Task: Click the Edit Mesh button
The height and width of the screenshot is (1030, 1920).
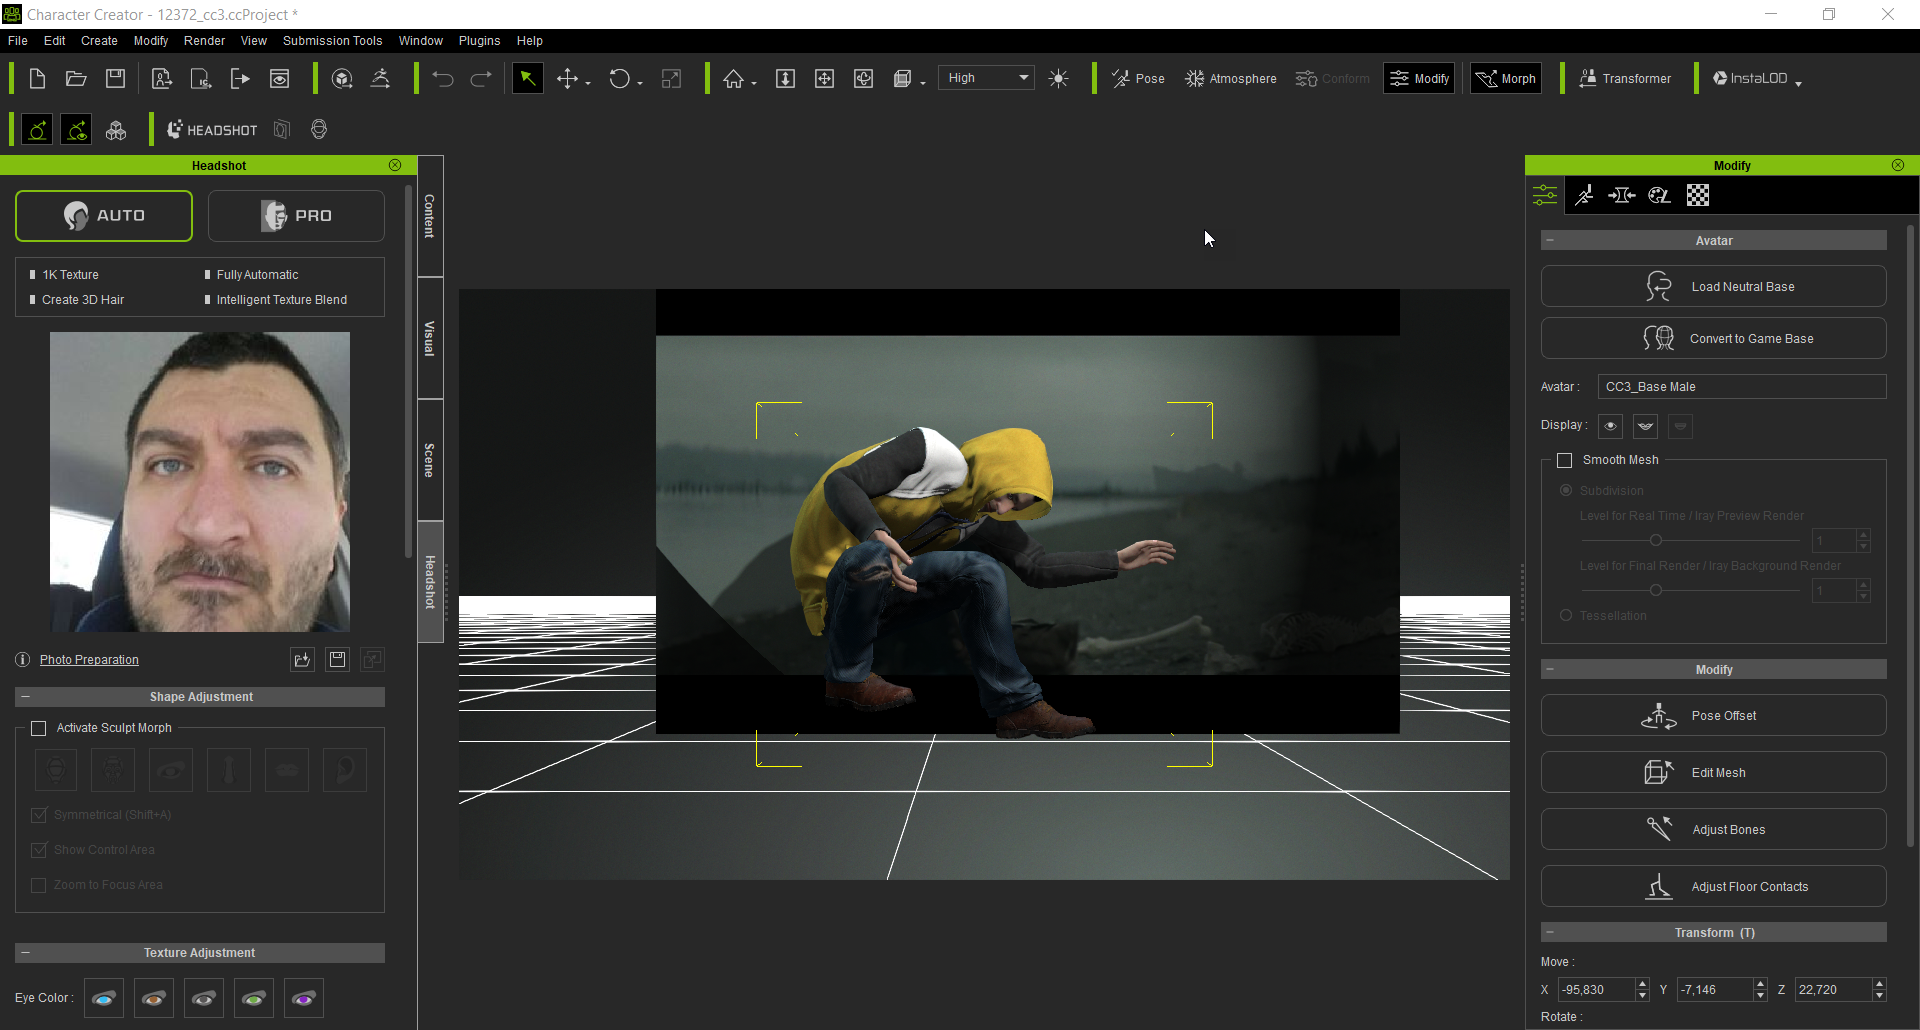Action: click(x=1713, y=773)
